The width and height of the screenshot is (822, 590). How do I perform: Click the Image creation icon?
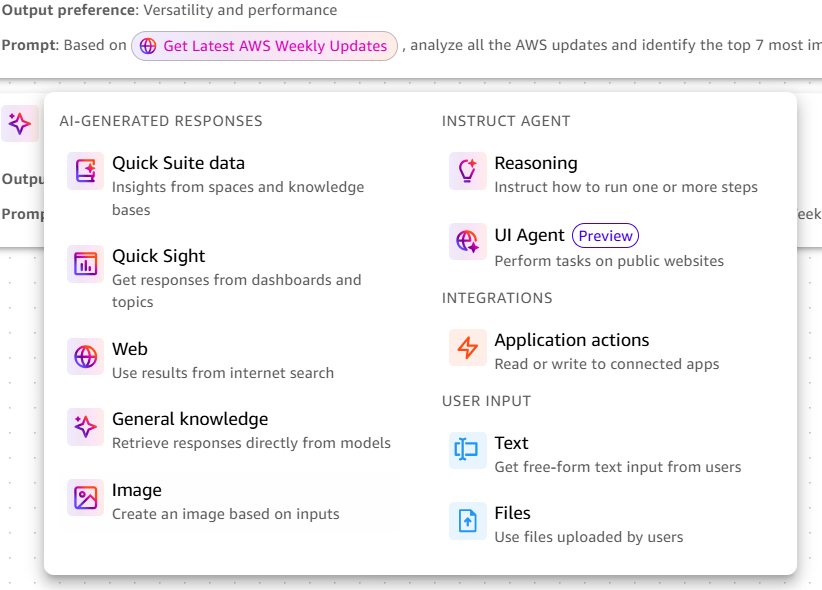pyautogui.click(x=85, y=497)
